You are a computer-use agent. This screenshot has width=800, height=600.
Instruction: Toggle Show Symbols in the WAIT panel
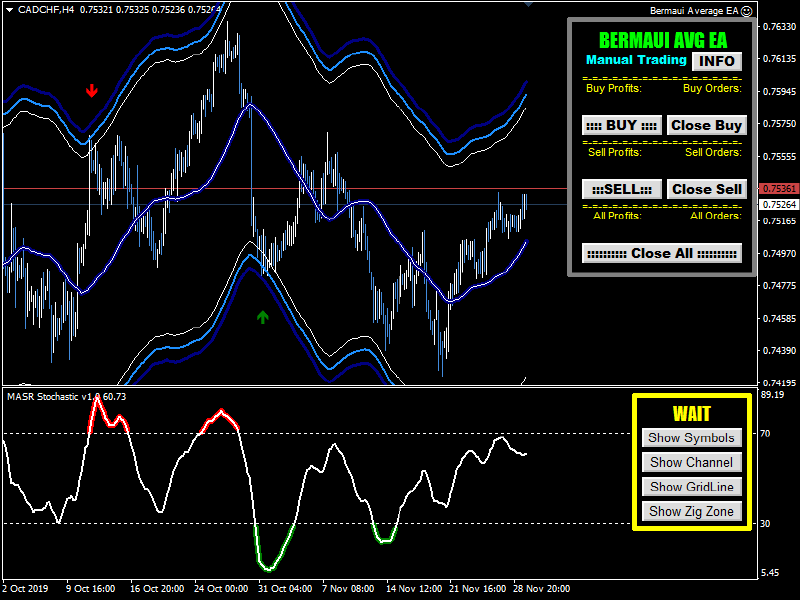(691, 438)
